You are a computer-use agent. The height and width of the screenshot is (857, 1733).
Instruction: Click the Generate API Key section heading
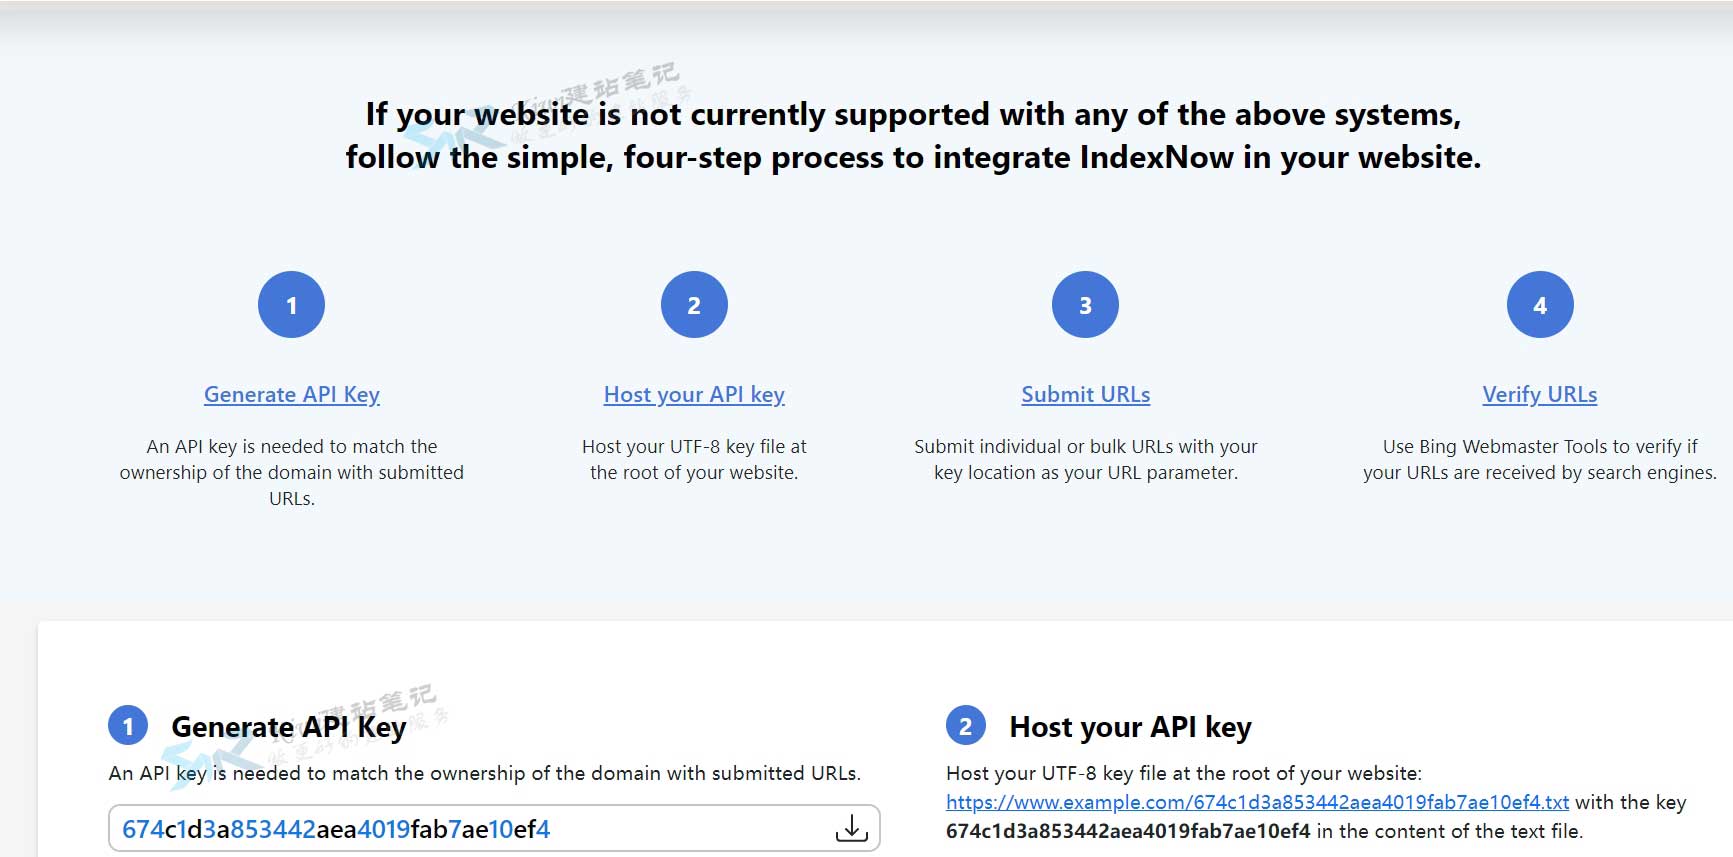(288, 727)
